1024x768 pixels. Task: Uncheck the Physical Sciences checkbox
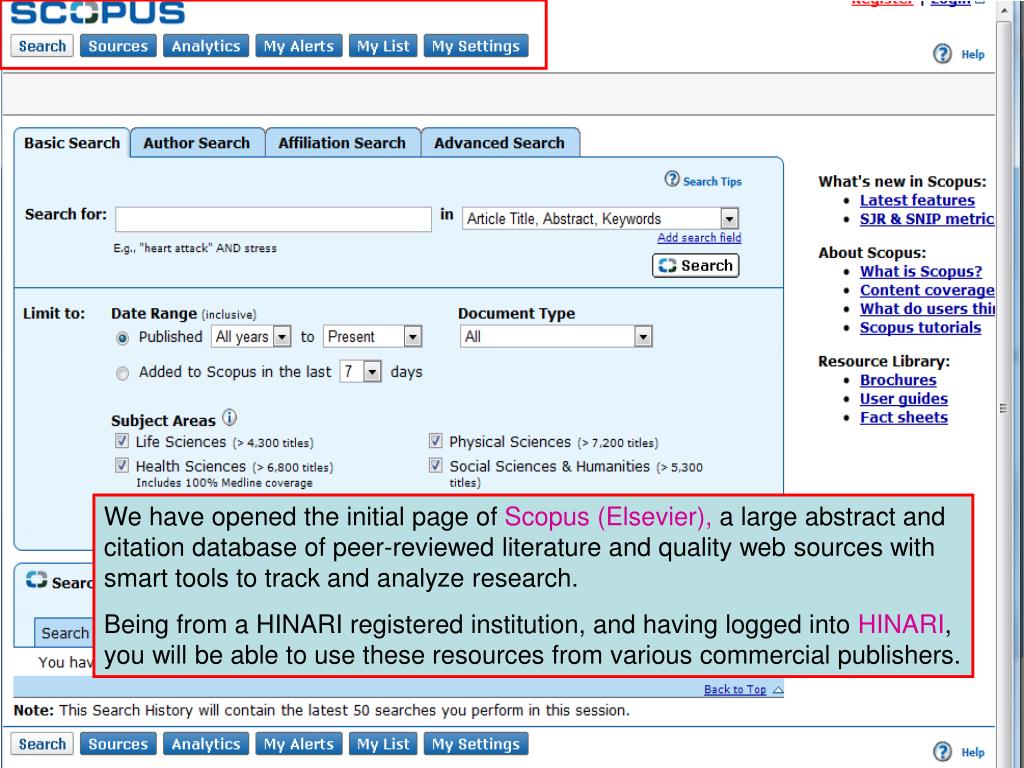pos(436,441)
